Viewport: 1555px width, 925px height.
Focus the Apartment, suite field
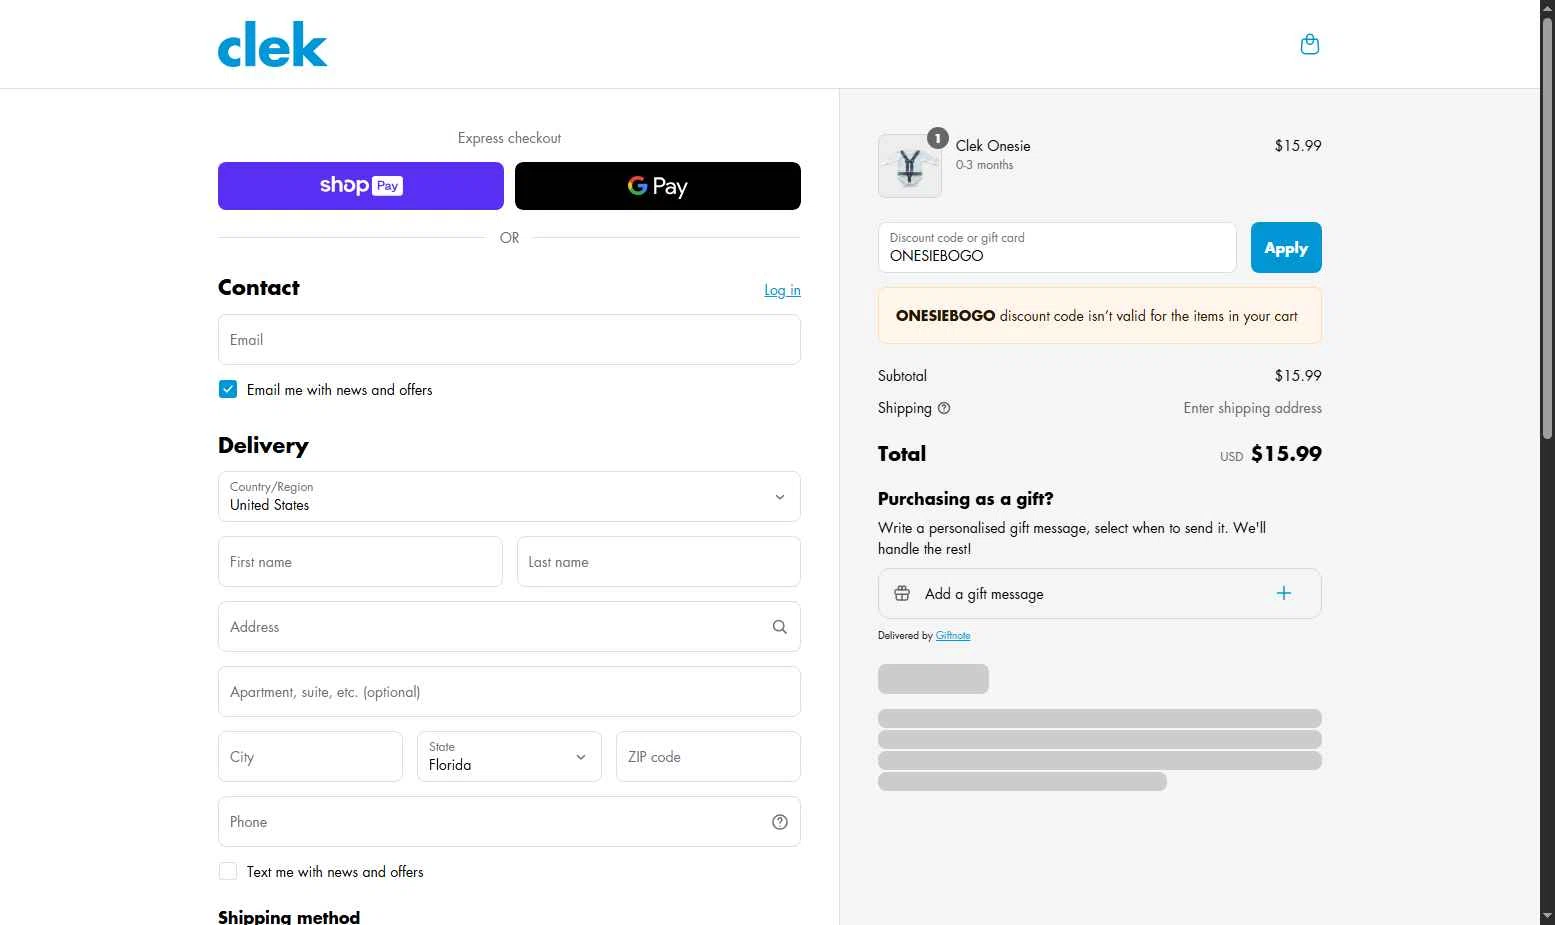point(509,692)
